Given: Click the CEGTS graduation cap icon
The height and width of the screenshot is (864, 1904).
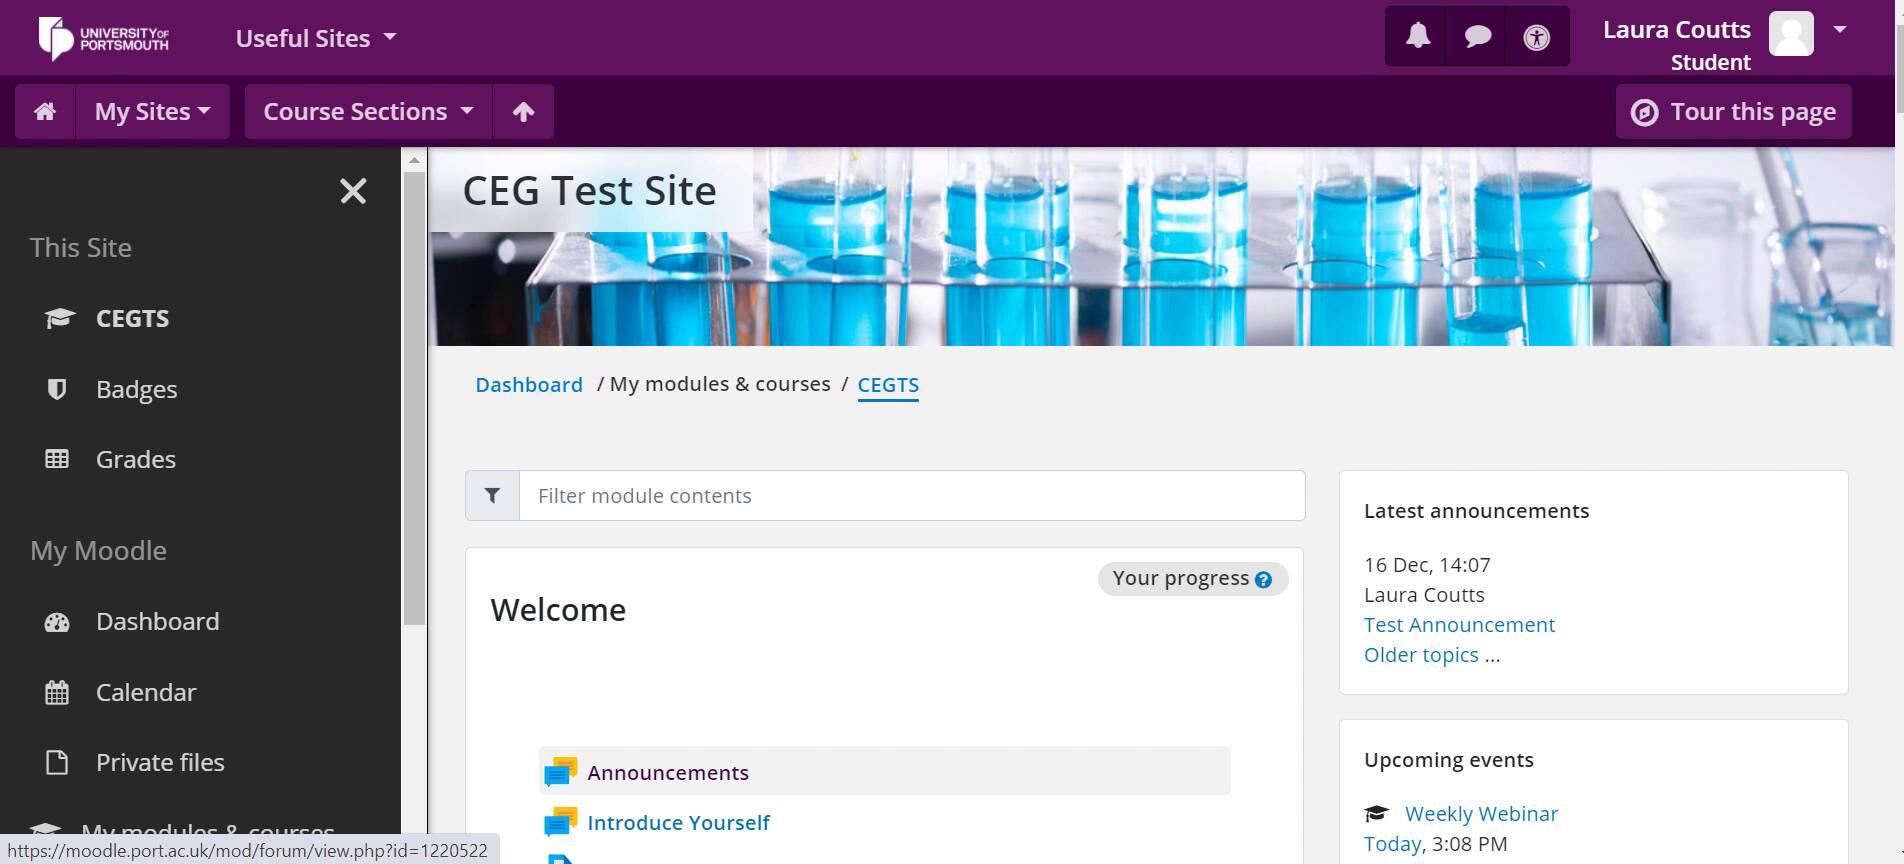Looking at the screenshot, I should (x=59, y=318).
